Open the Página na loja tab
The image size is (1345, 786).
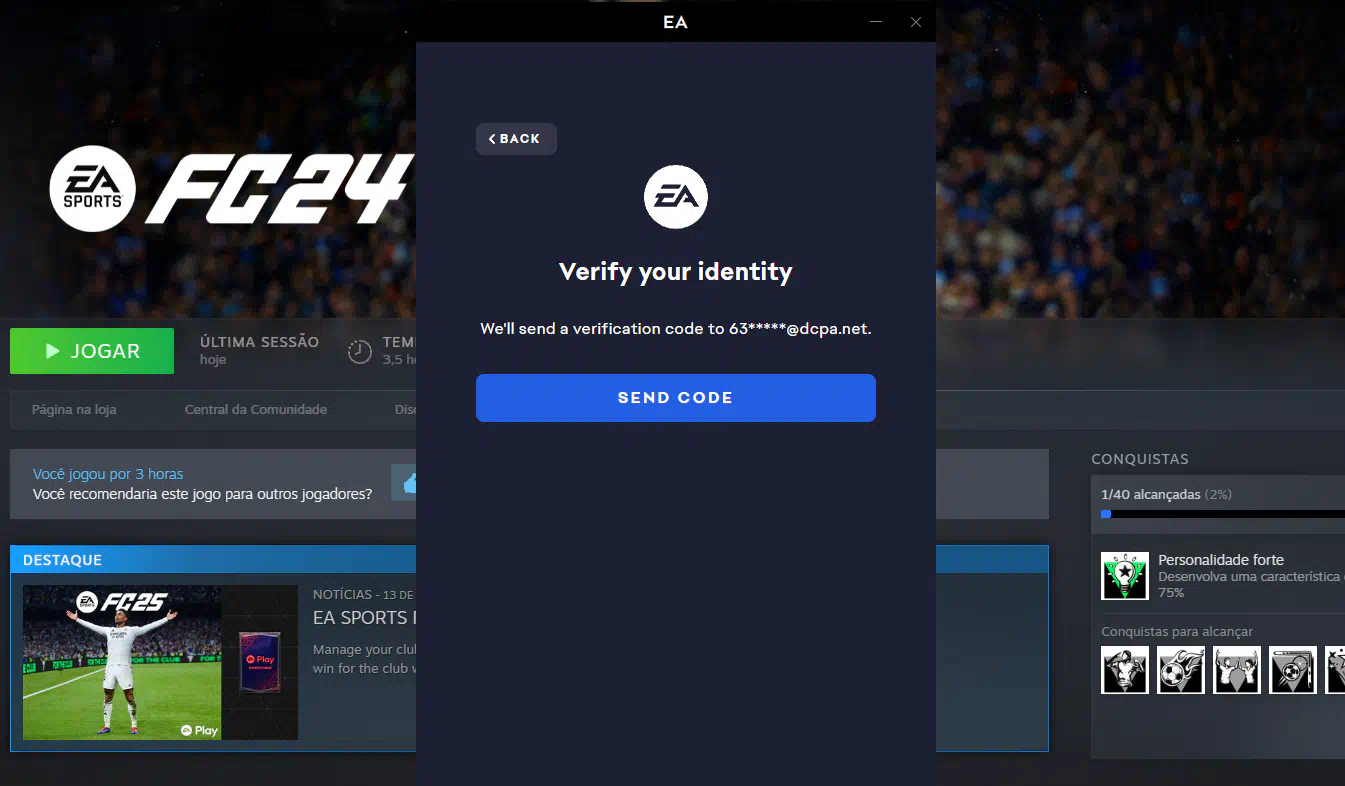click(74, 409)
